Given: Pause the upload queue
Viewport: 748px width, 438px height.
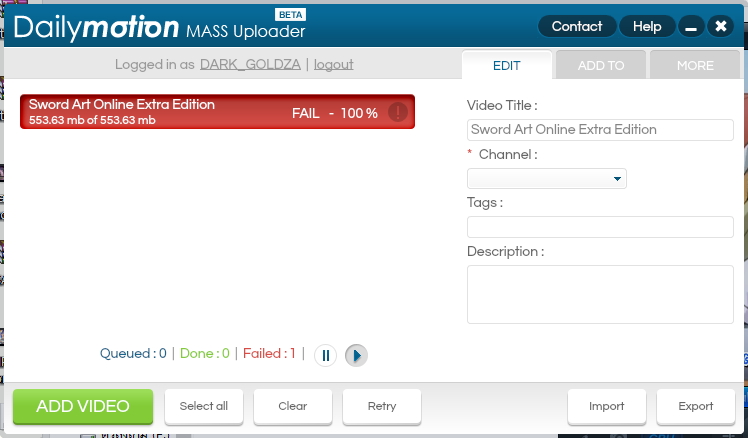Looking at the screenshot, I should click(x=326, y=355).
